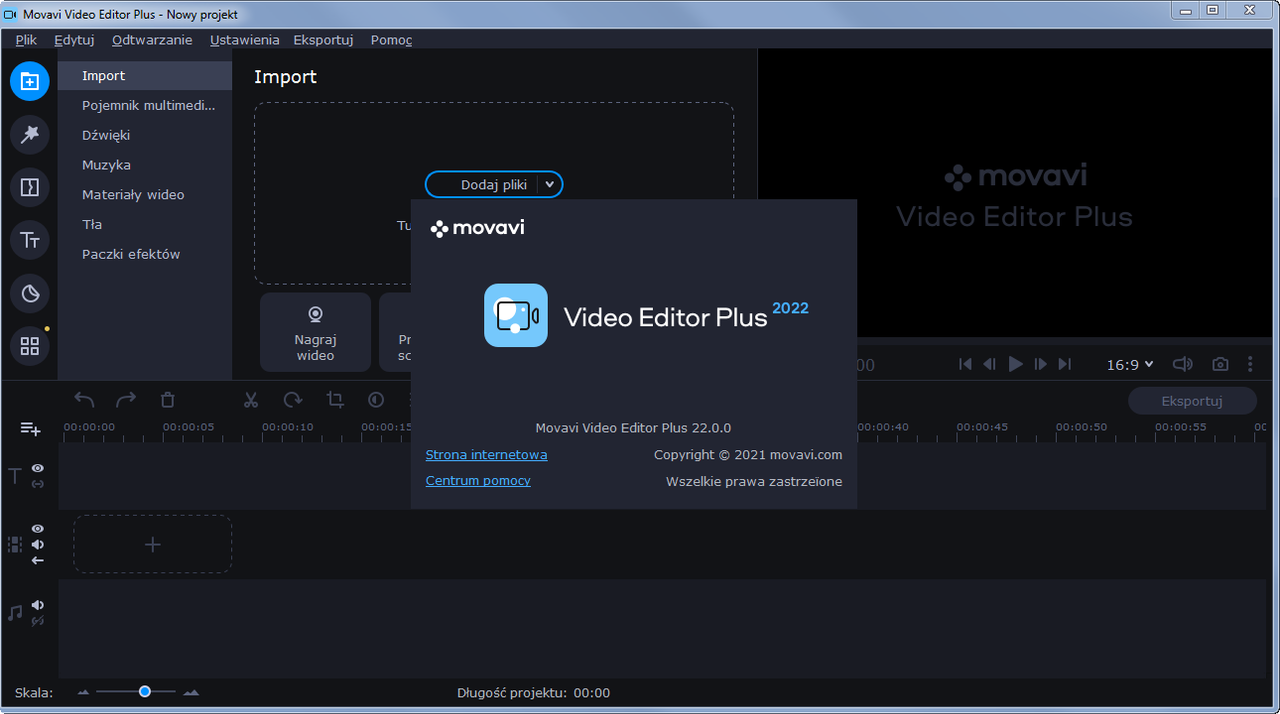Image resolution: width=1280 pixels, height=714 pixels.
Task: Open the preview three-dot options menu
Action: coord(1251,365)
